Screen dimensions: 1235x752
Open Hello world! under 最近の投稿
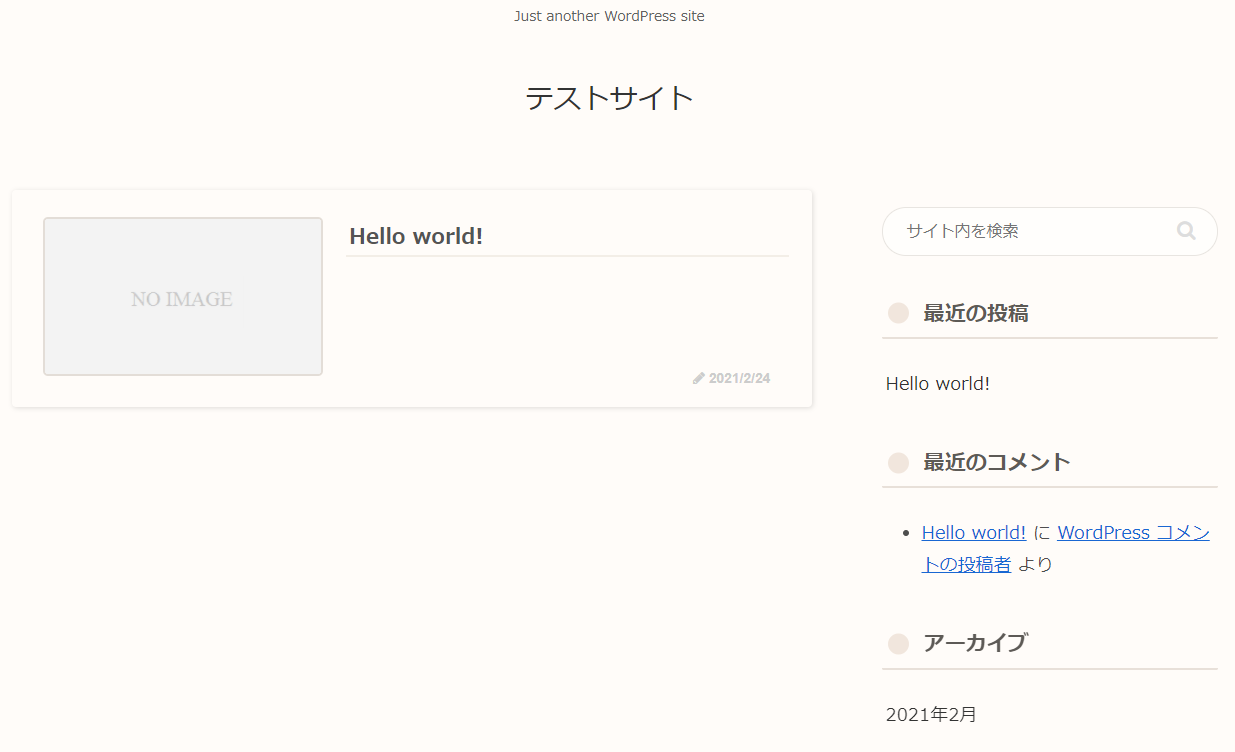tap(938, 383)
